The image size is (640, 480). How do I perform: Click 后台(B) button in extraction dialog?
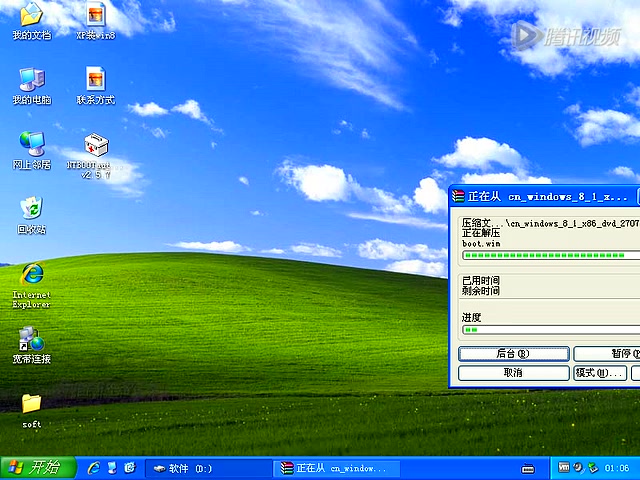(x=513, y=354)
